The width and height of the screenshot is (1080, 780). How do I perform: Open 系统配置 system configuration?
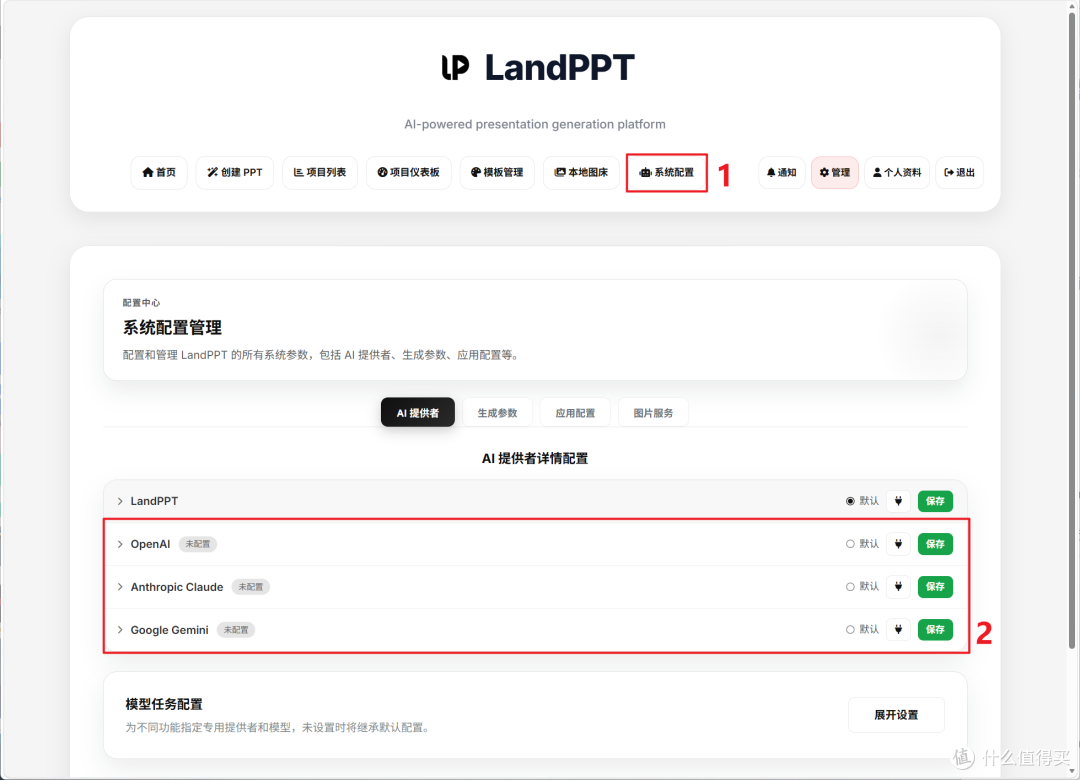[x=667, y=172]
